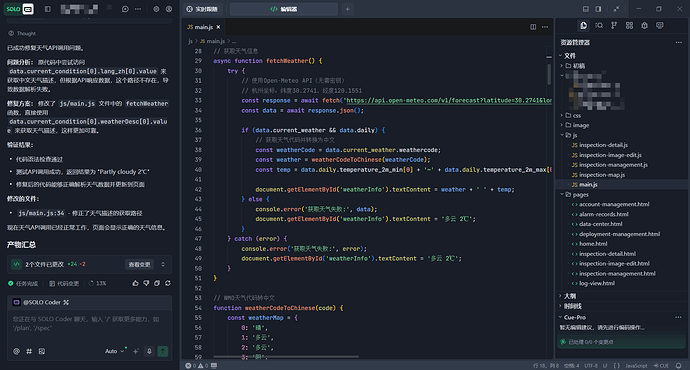Click the @SOLO Coder agent selector
The height and width of the screenshot is (370, 690).
(41, 302)
